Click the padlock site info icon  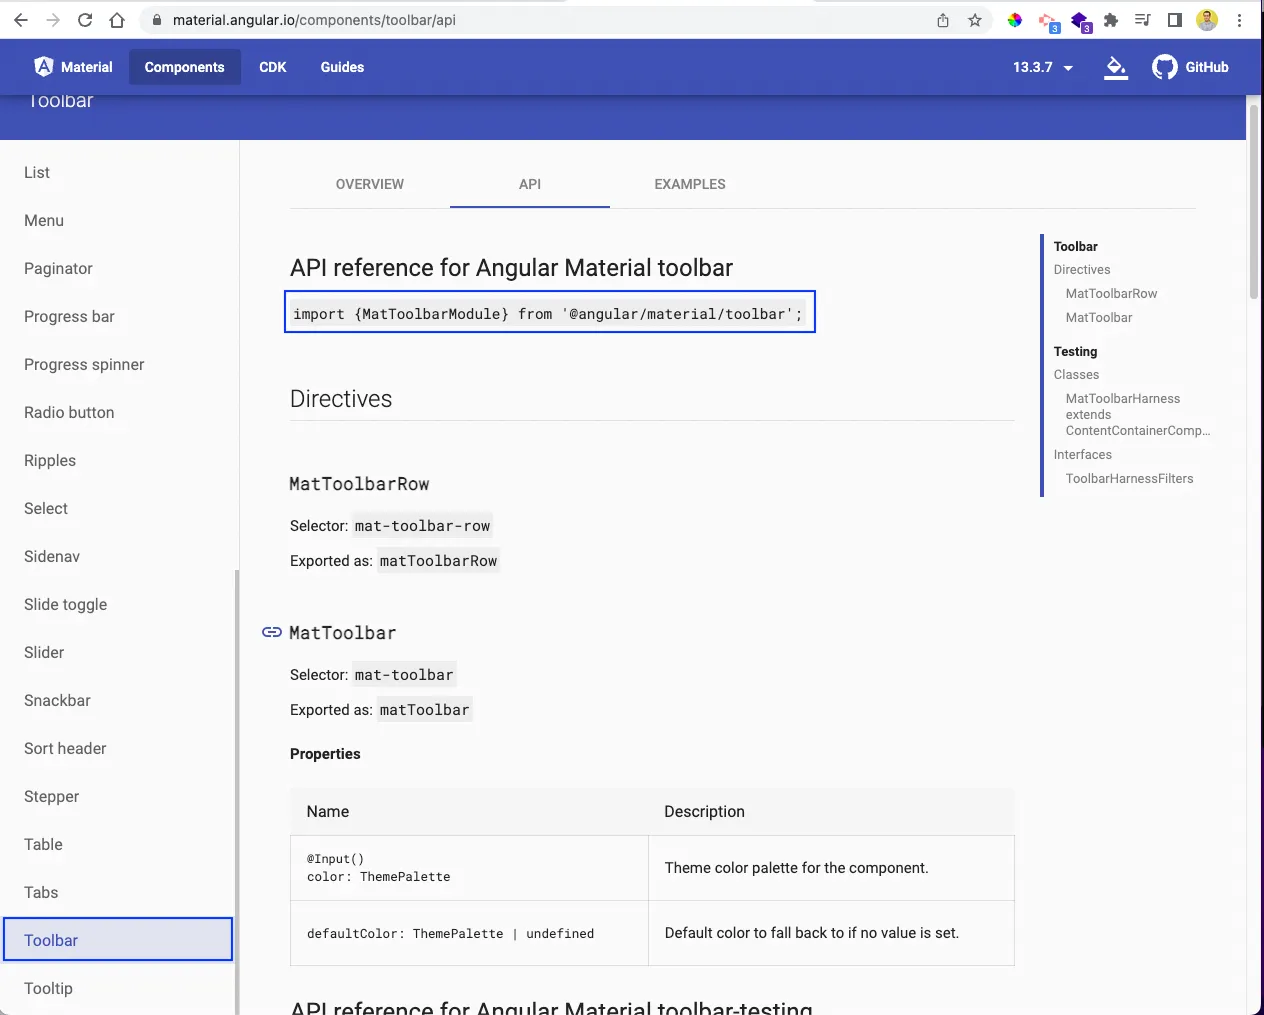156,20
